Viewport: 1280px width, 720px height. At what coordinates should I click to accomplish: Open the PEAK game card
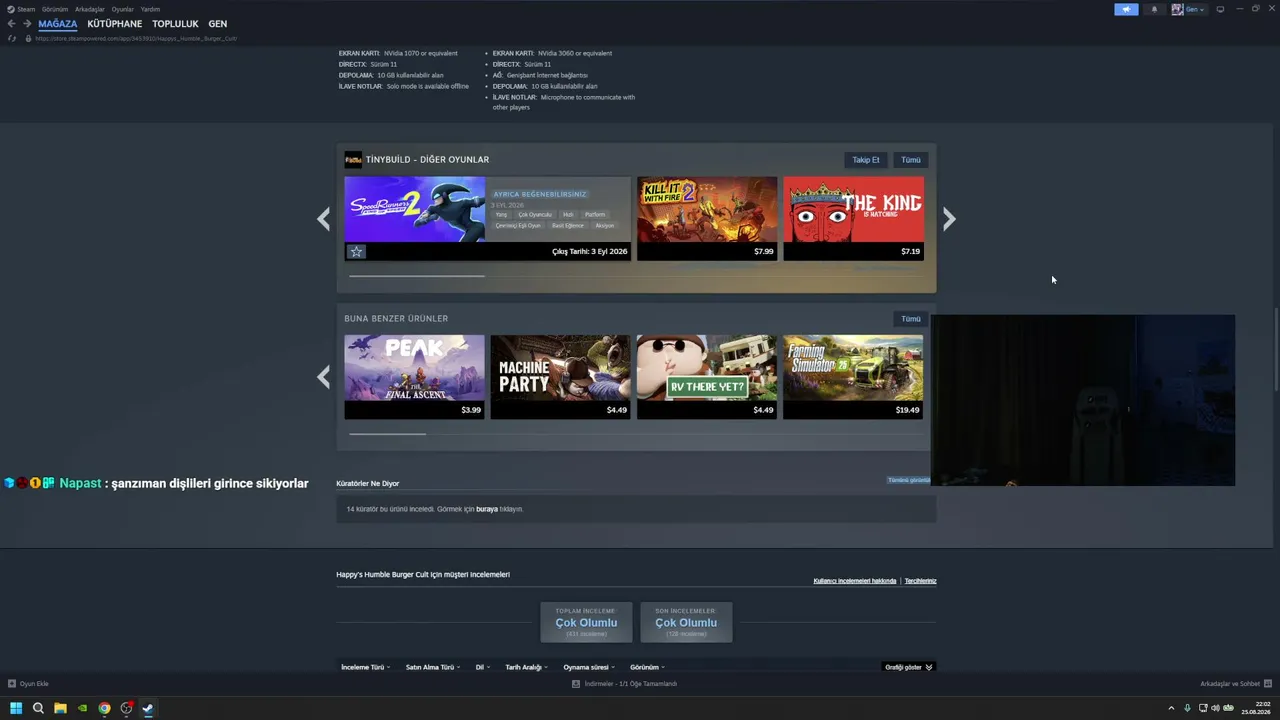point(414,377)
